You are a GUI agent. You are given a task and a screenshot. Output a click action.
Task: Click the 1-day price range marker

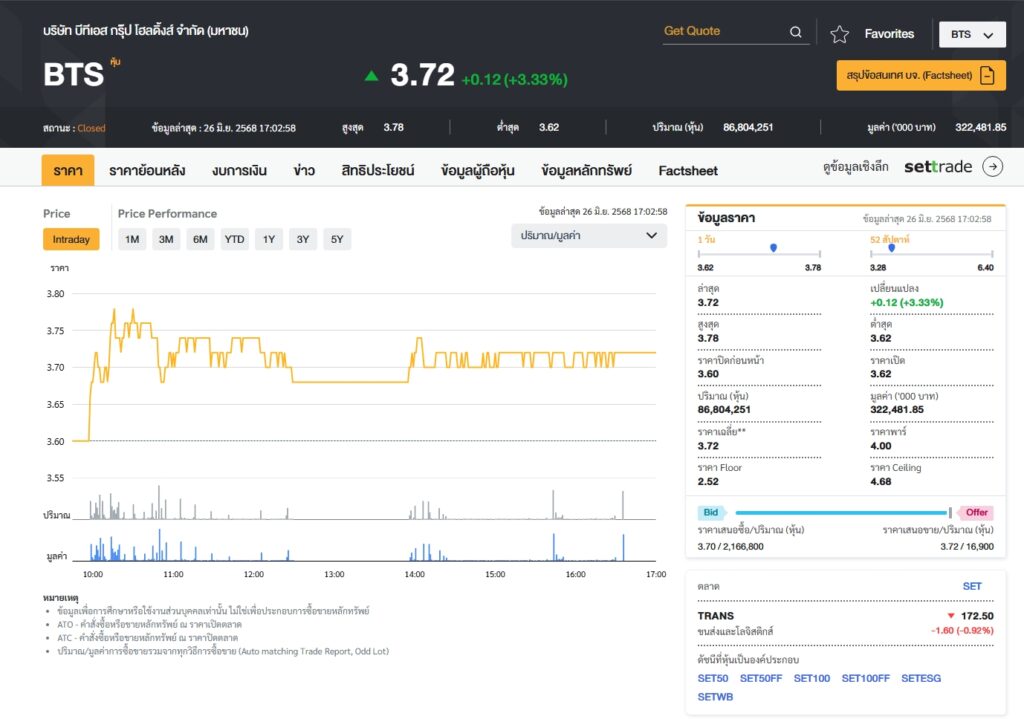coord(773,248)
